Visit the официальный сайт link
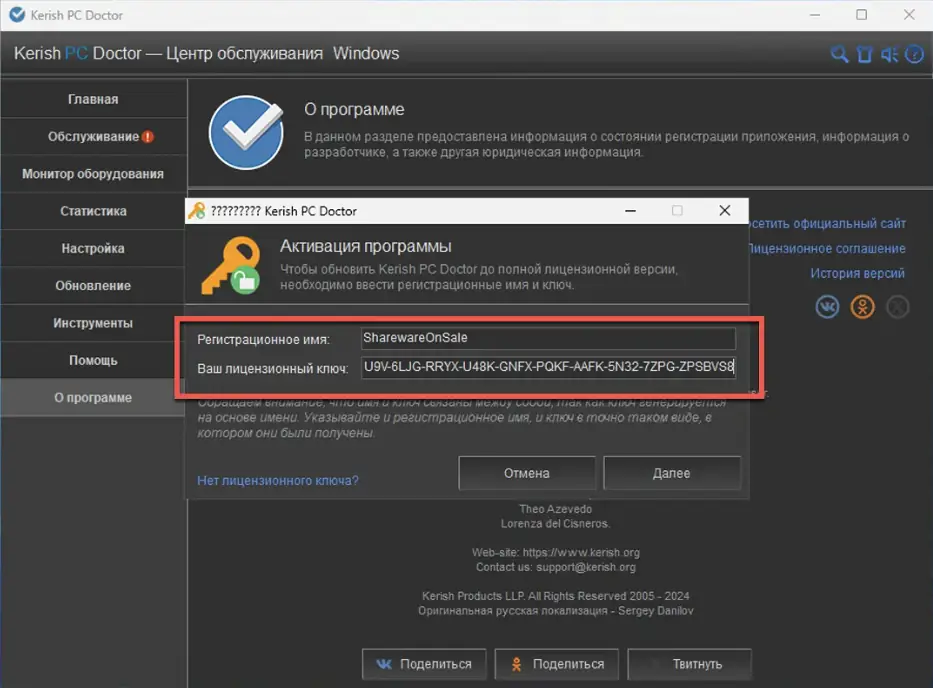Viewport: 933px width, 688px height. click(x=827, y=224)
